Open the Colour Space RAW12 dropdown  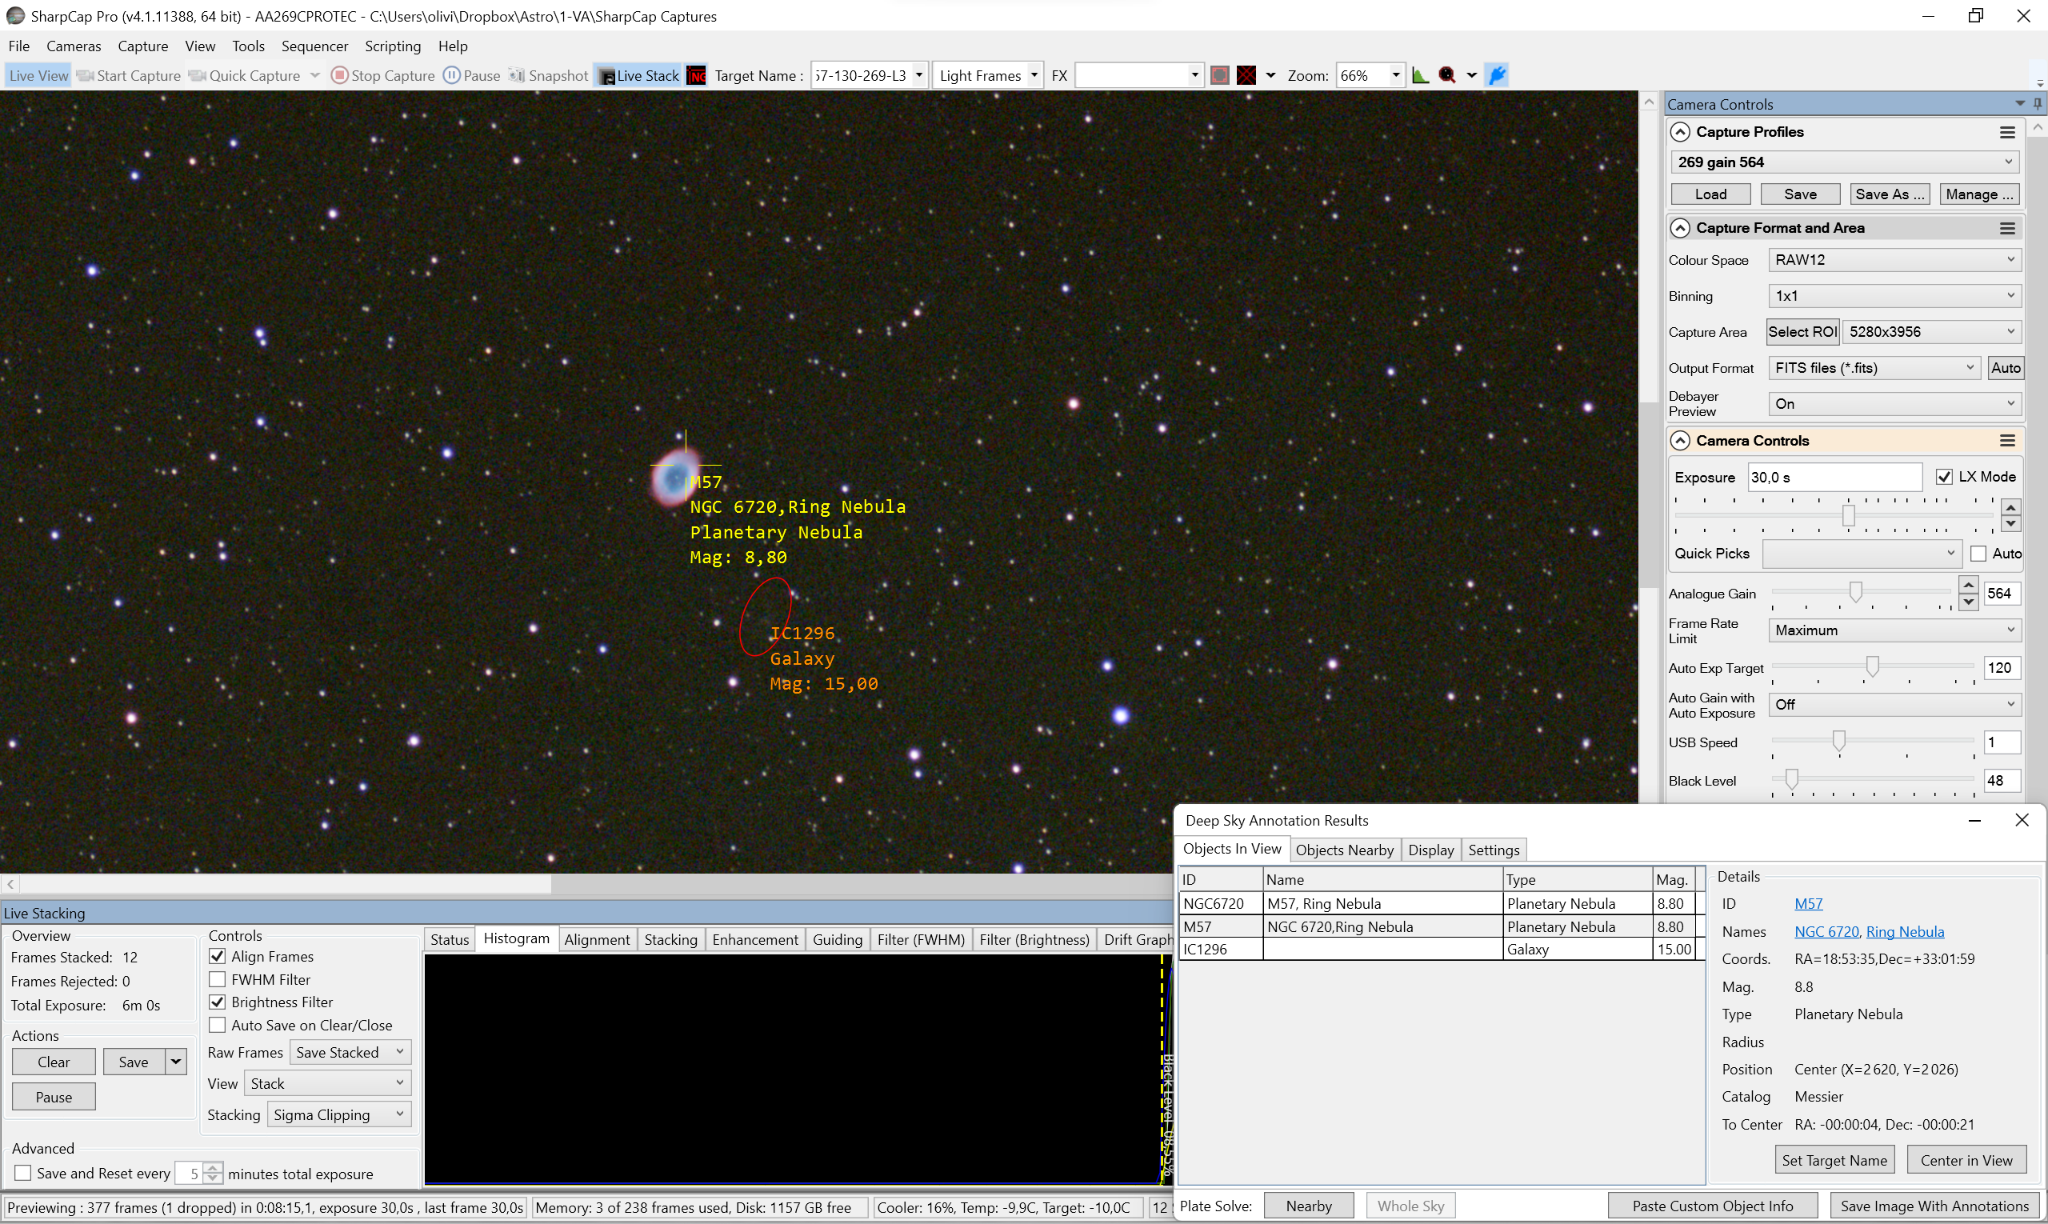click(x=1894, y=260)
